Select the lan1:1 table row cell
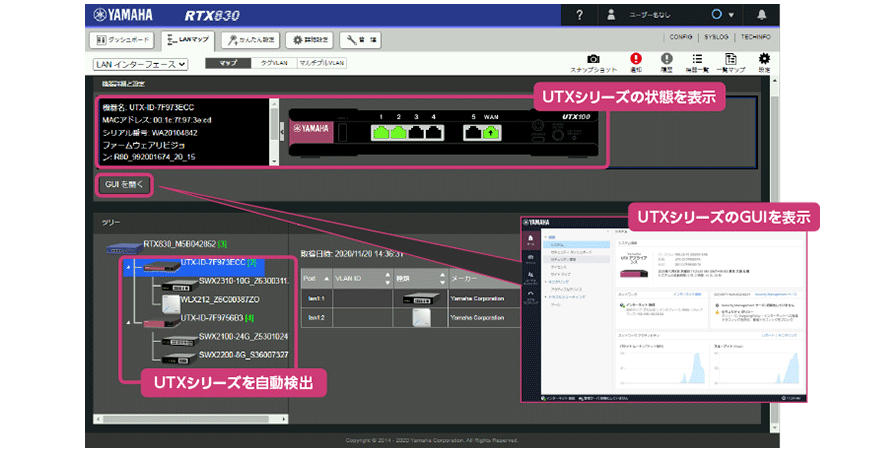 coord(316,298)
